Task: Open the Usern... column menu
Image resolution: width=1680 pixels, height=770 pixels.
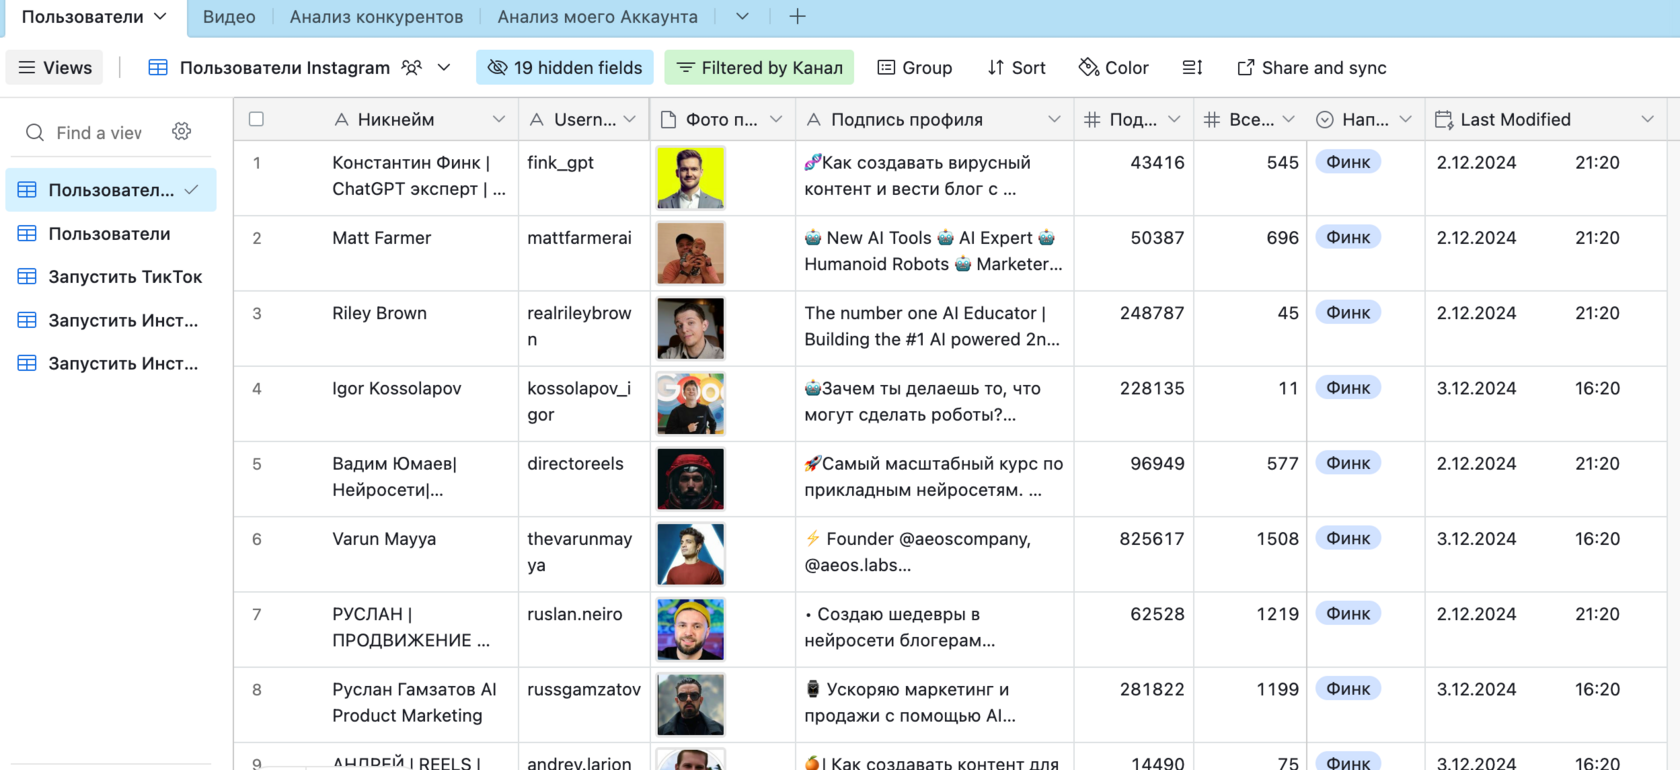Action: click(629, 120)
